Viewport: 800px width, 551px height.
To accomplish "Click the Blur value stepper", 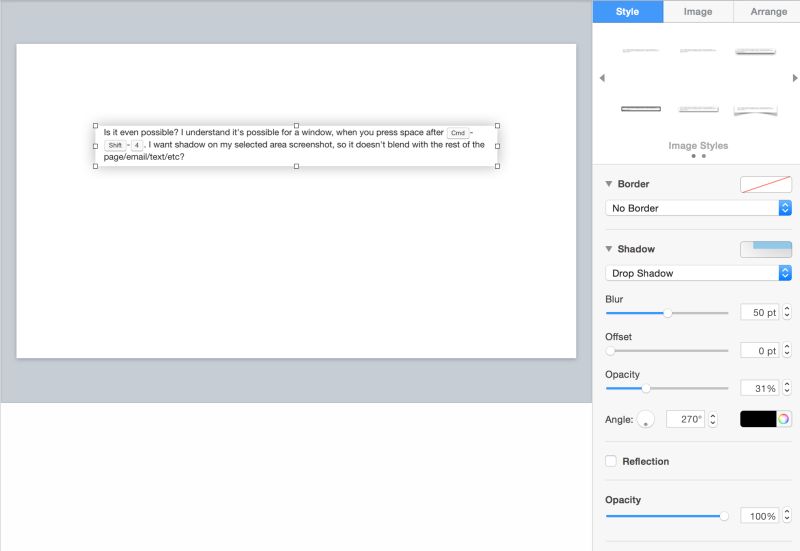I will tap(787, 312).
